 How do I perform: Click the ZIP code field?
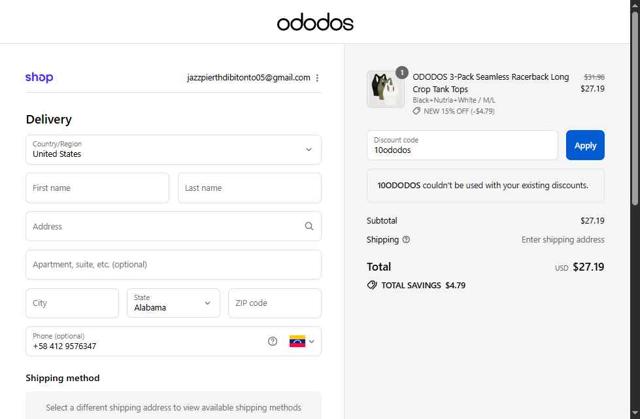[x=275, y=303]
